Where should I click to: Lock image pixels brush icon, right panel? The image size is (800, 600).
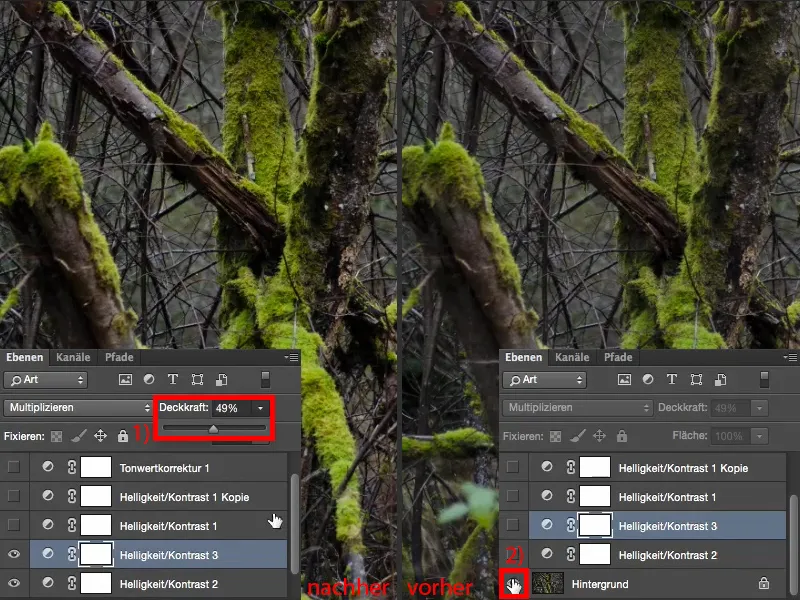coord(578,436)
